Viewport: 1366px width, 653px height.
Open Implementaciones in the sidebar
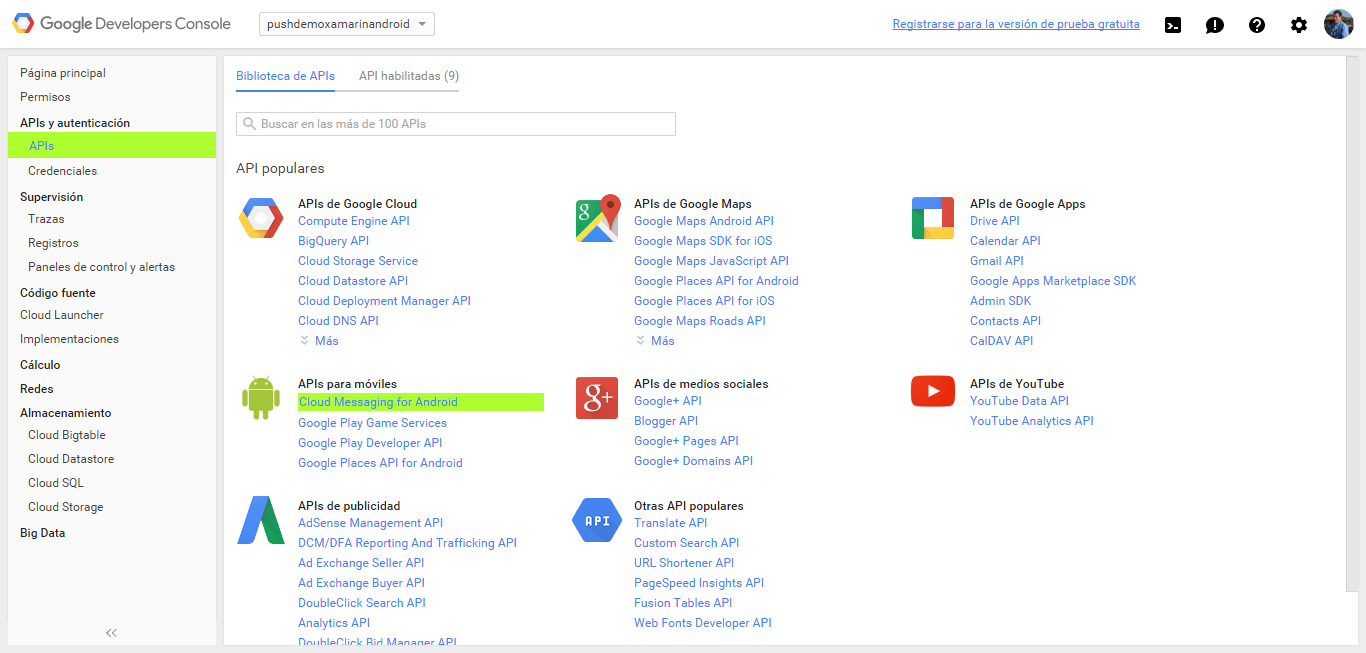point(69,339)
